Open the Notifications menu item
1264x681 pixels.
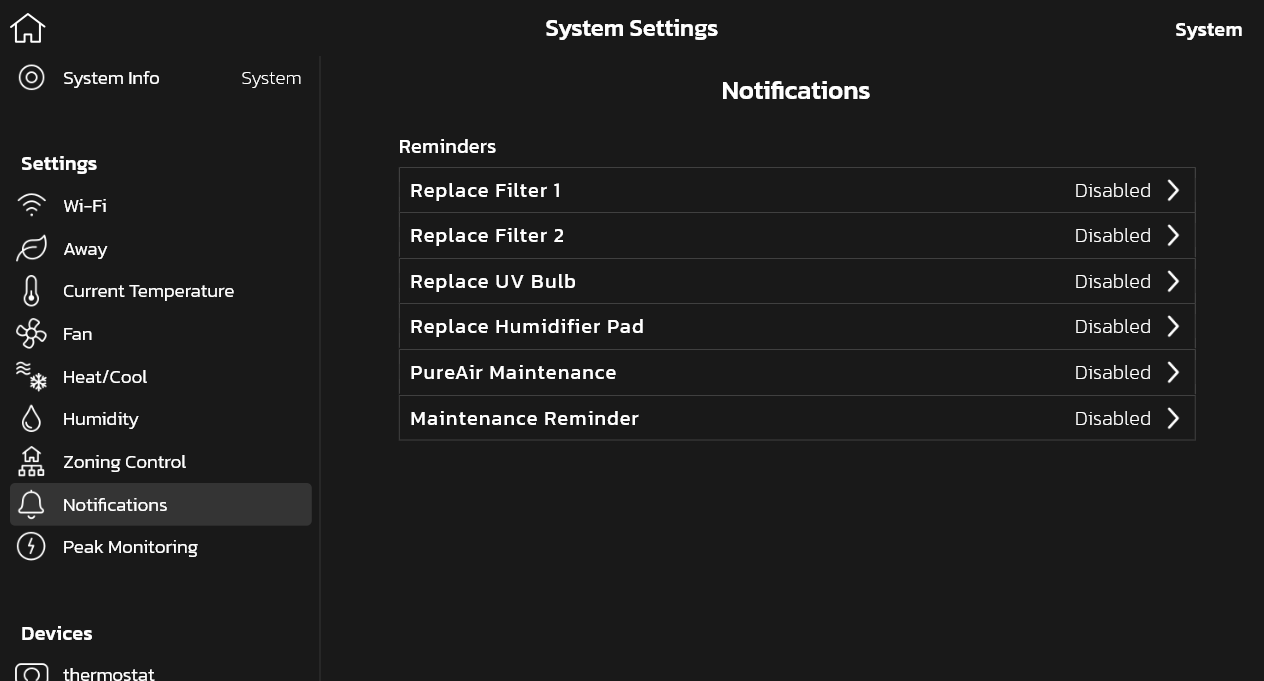coord(161,505)
